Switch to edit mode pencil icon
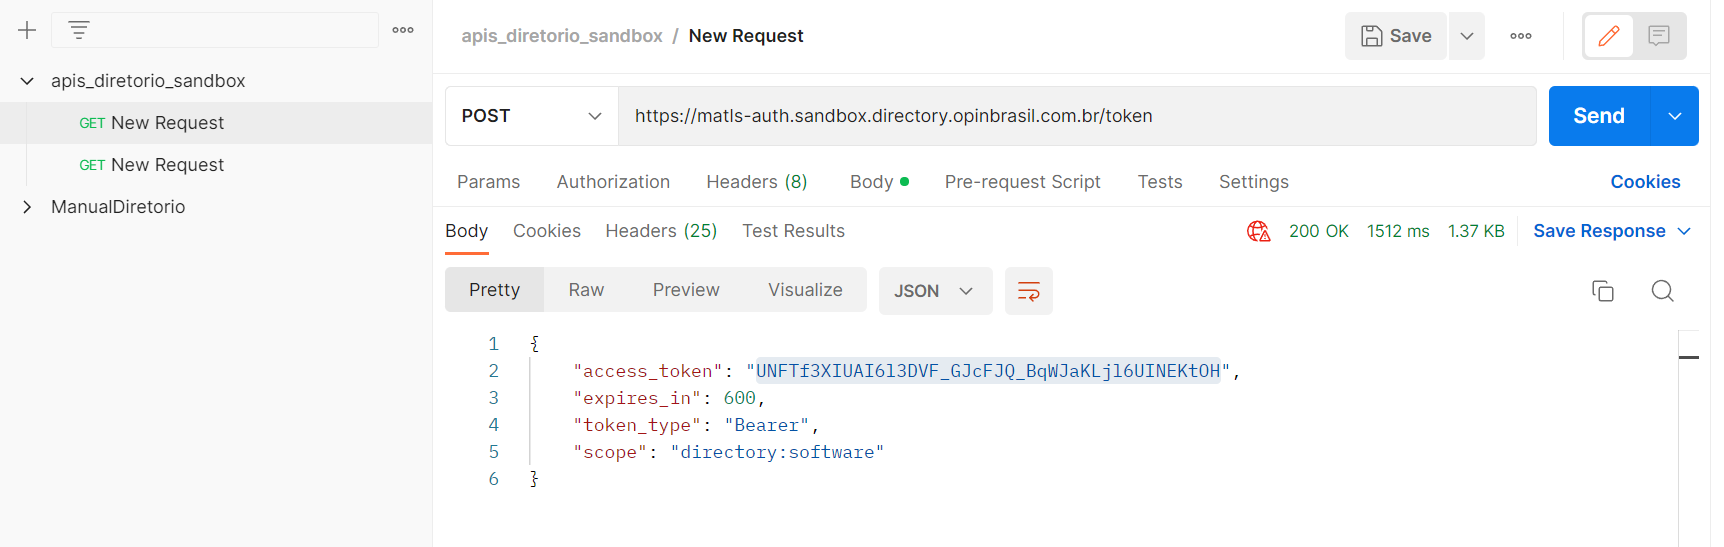Image resolution: width=1724 pixels, height=547 pixels. [1609, 36]
